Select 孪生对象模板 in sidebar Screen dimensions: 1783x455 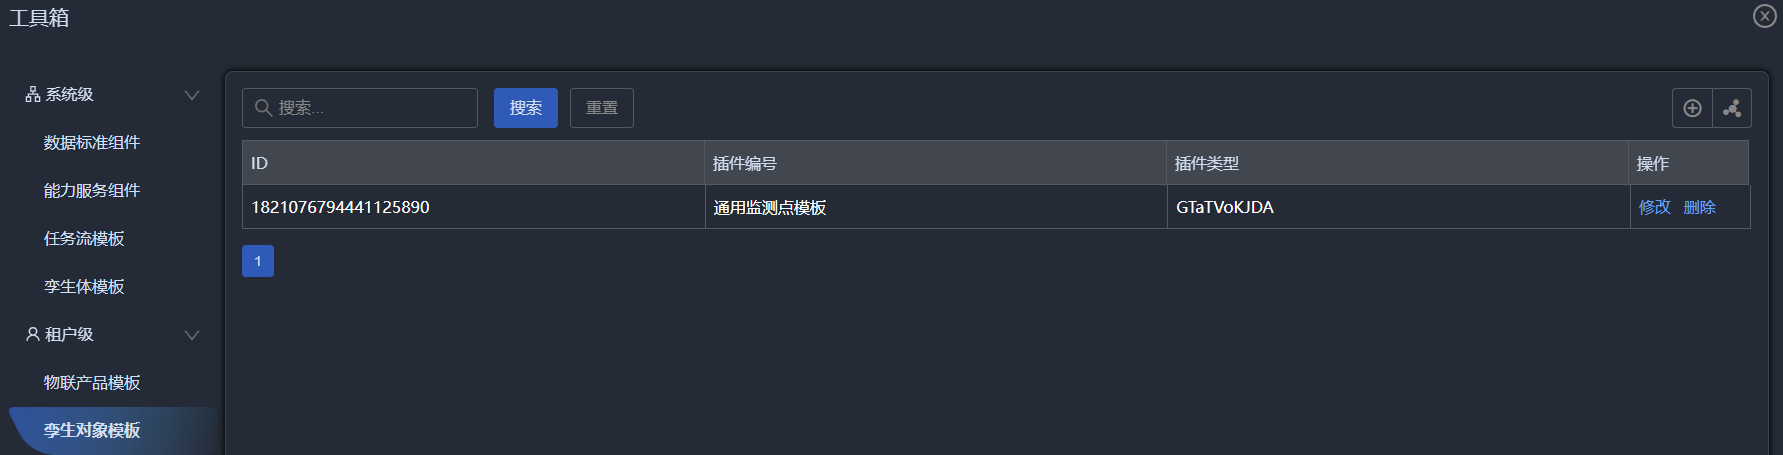pos(92,430)
